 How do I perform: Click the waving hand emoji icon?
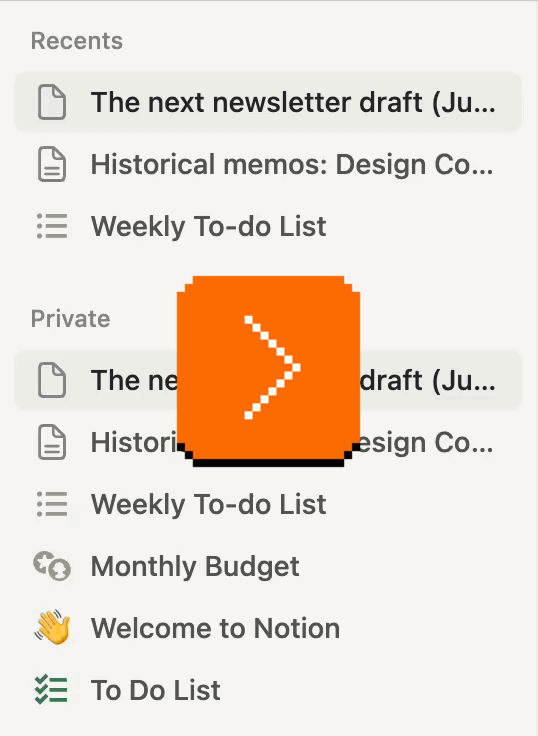(x=52, y=628)
